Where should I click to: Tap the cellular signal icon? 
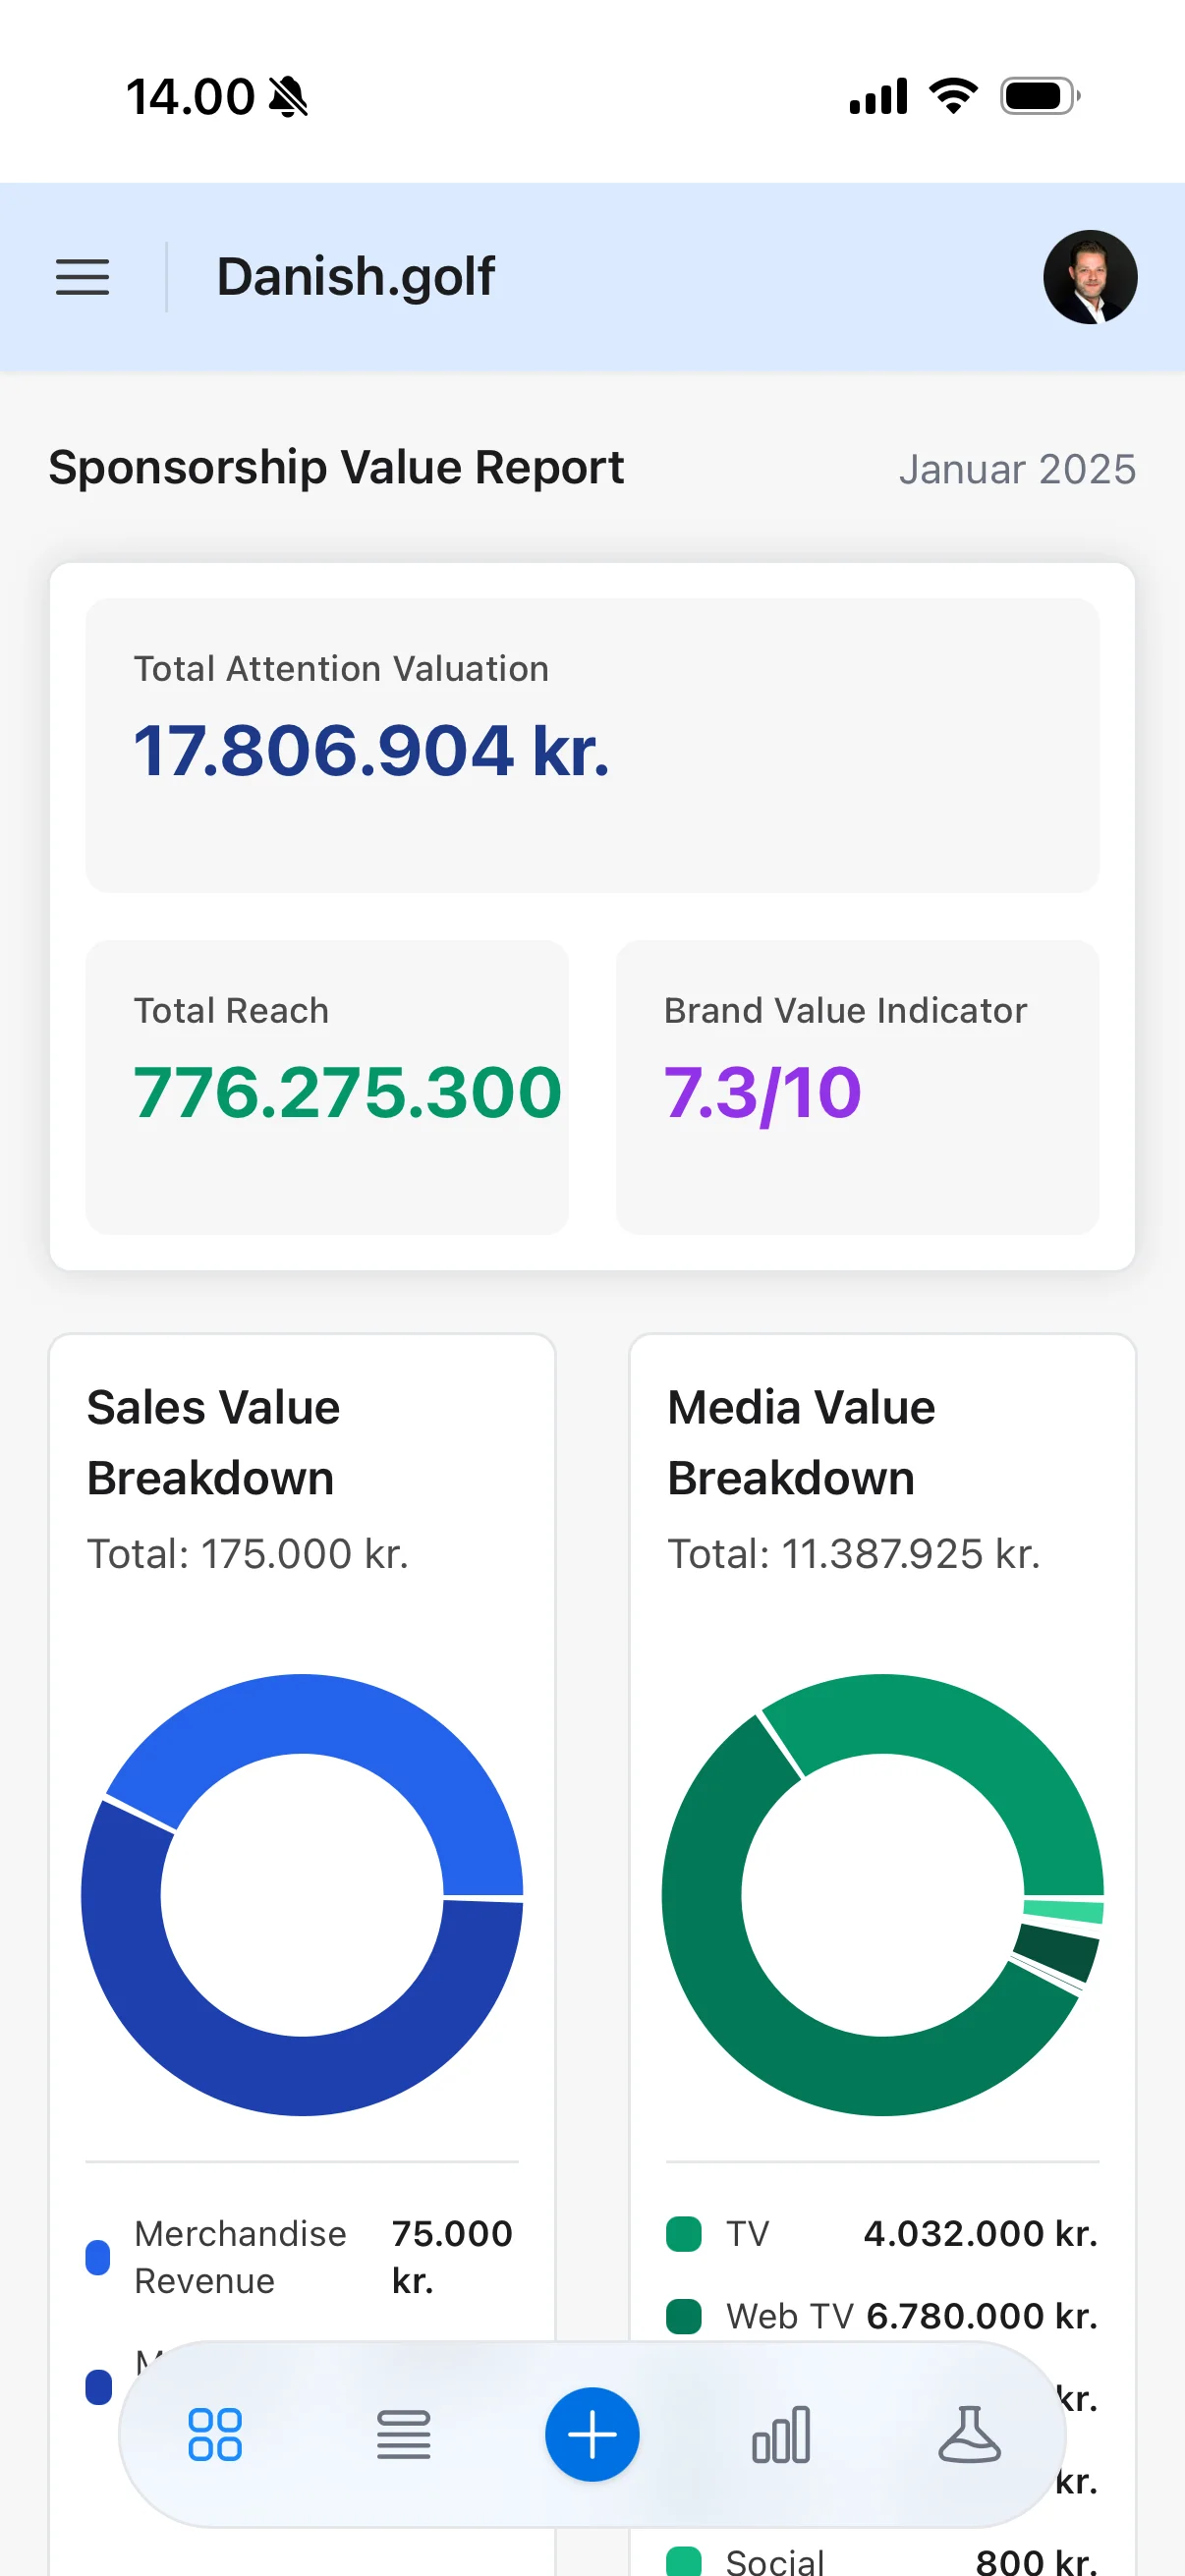878,96
